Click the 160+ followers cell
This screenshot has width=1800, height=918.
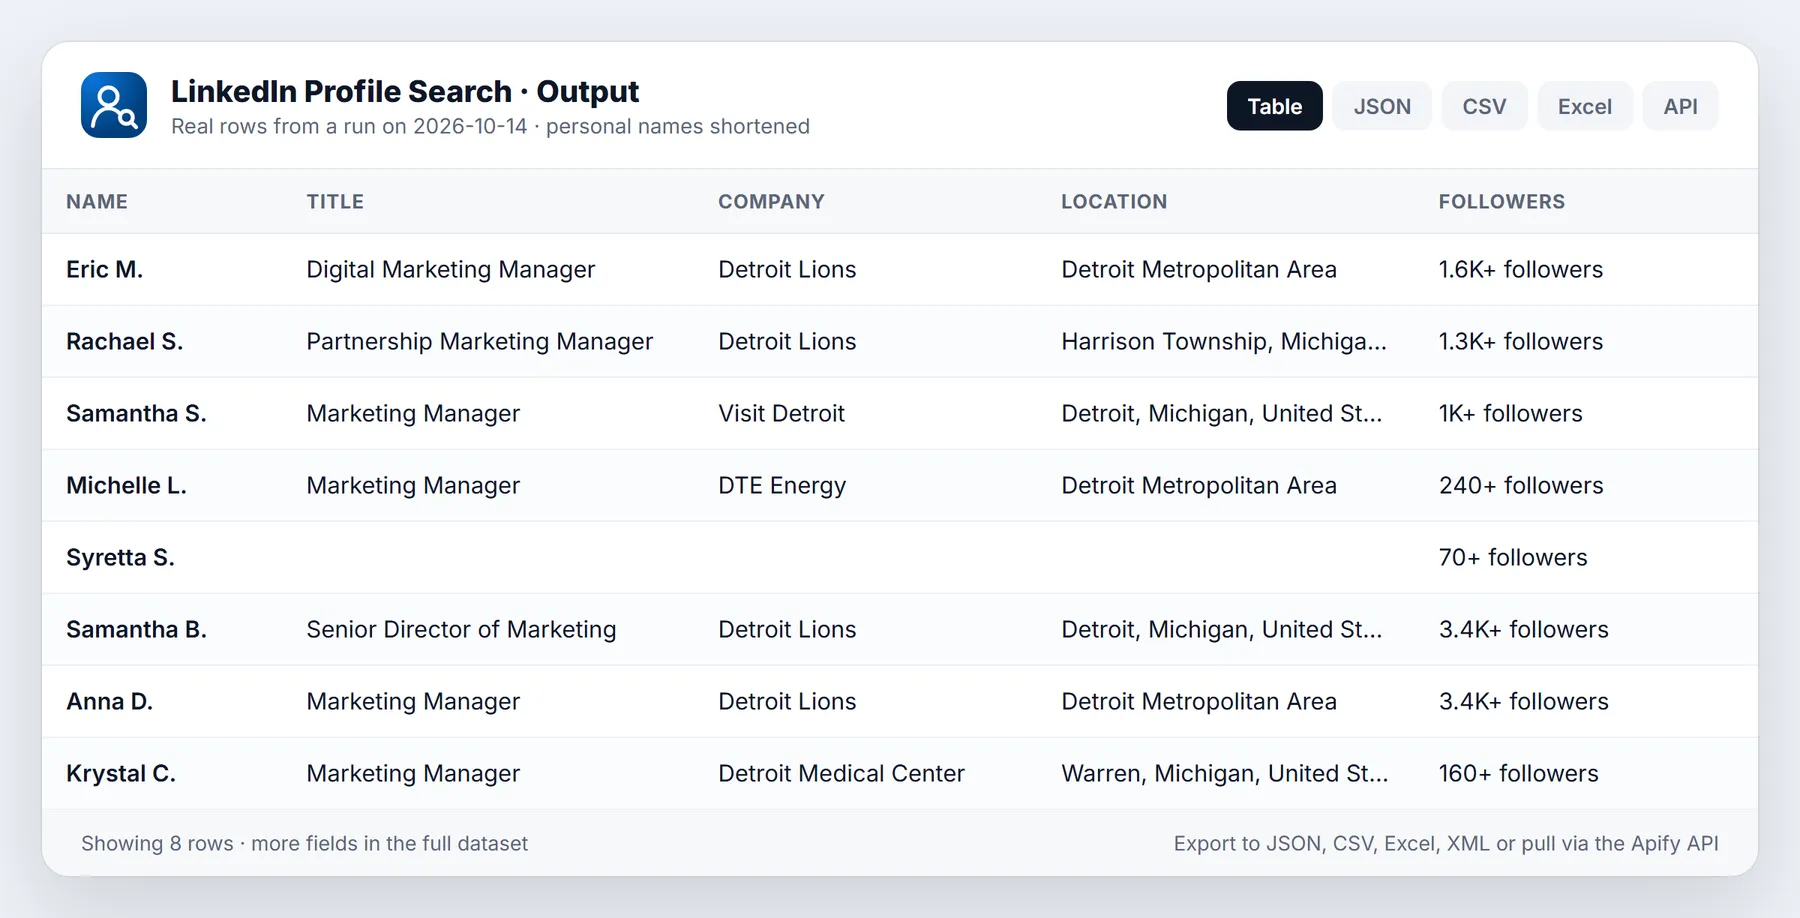click(1518, 773)
